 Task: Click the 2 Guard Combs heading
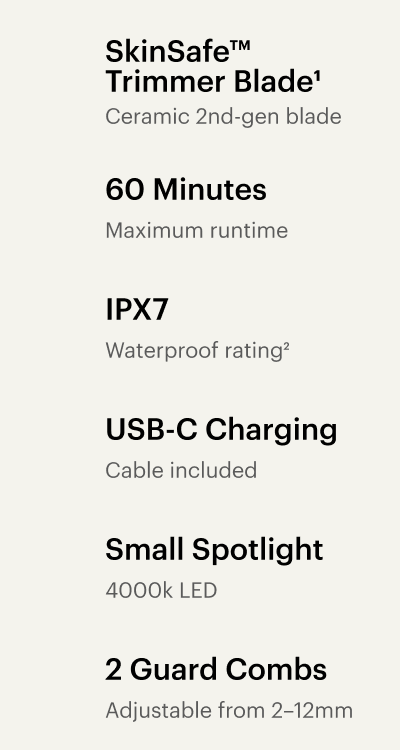point(216,670)
